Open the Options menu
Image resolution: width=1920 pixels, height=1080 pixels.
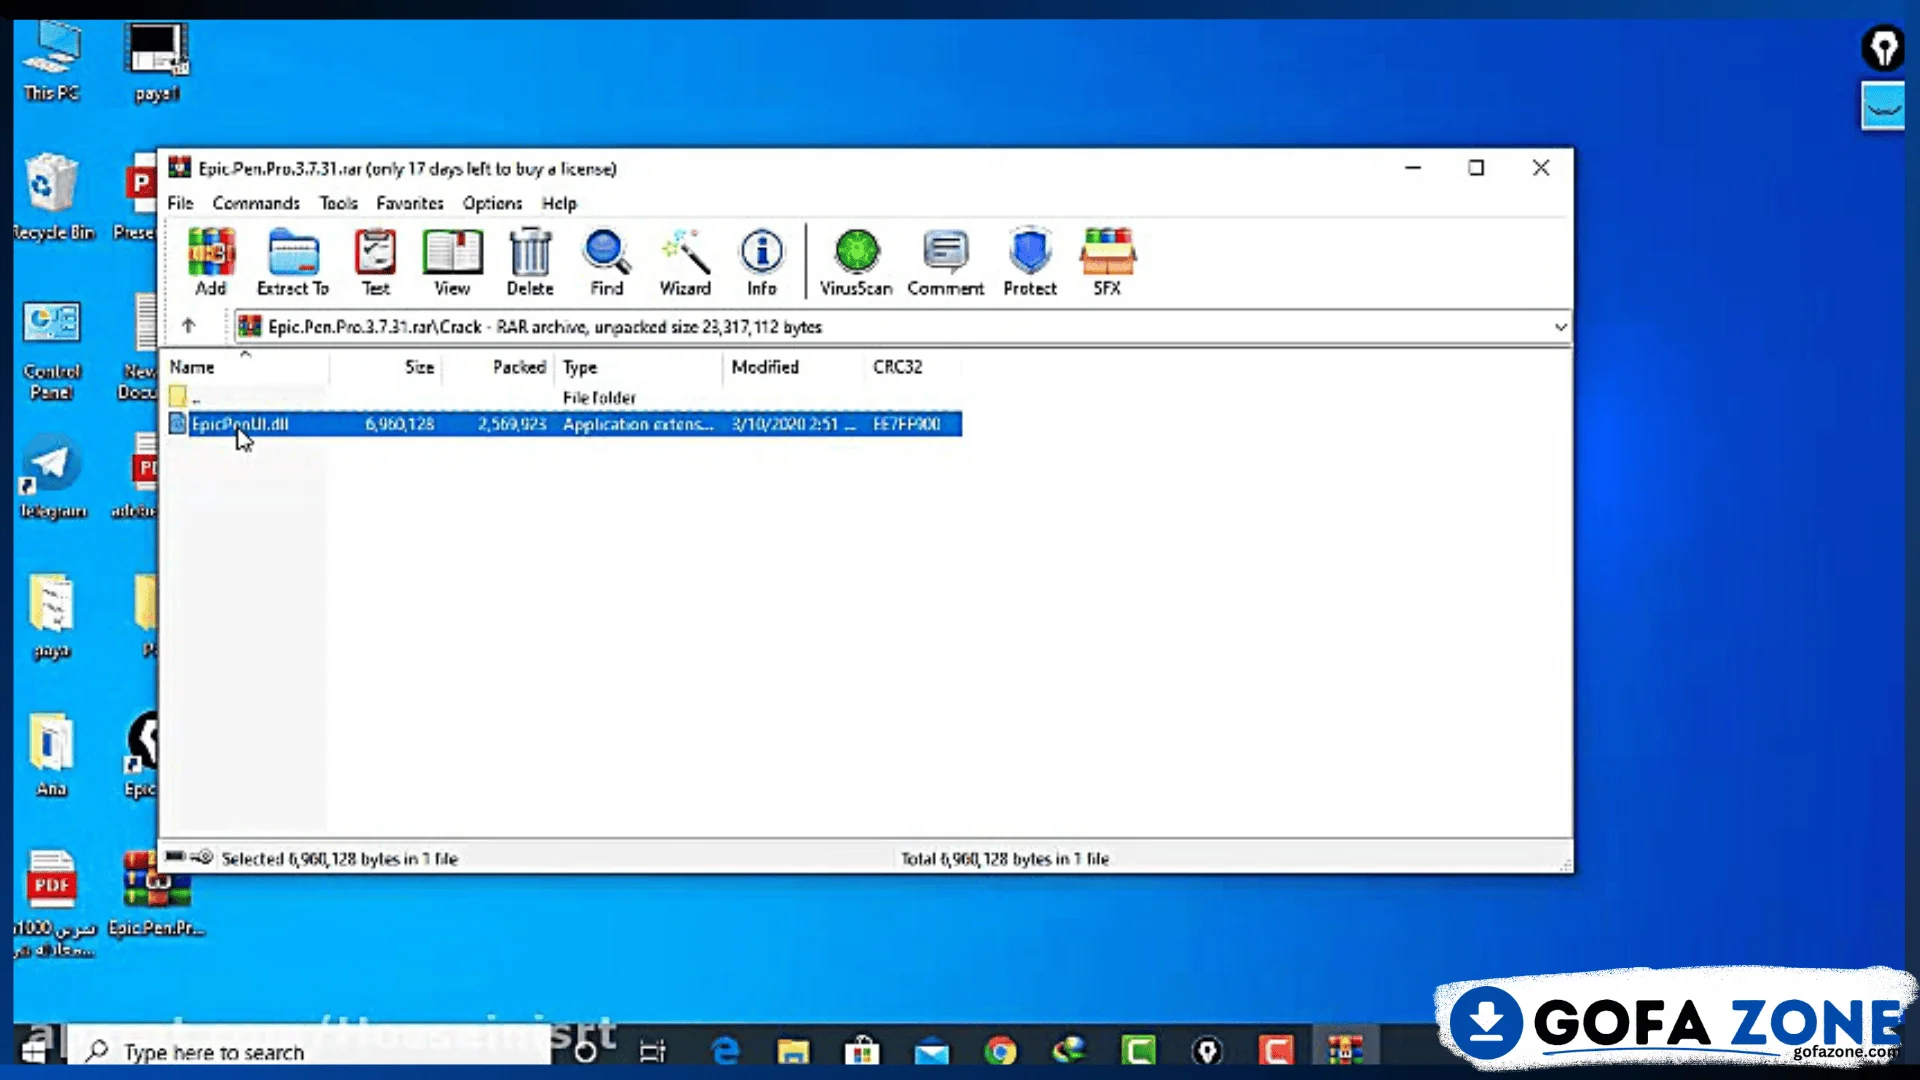492,203
